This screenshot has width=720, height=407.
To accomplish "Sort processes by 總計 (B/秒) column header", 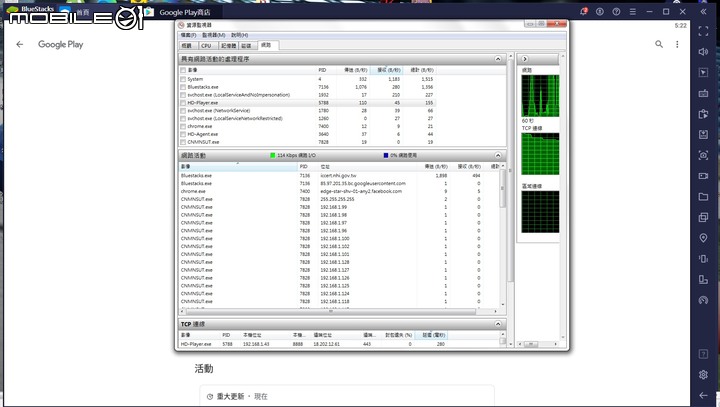I will coord(422,70).
